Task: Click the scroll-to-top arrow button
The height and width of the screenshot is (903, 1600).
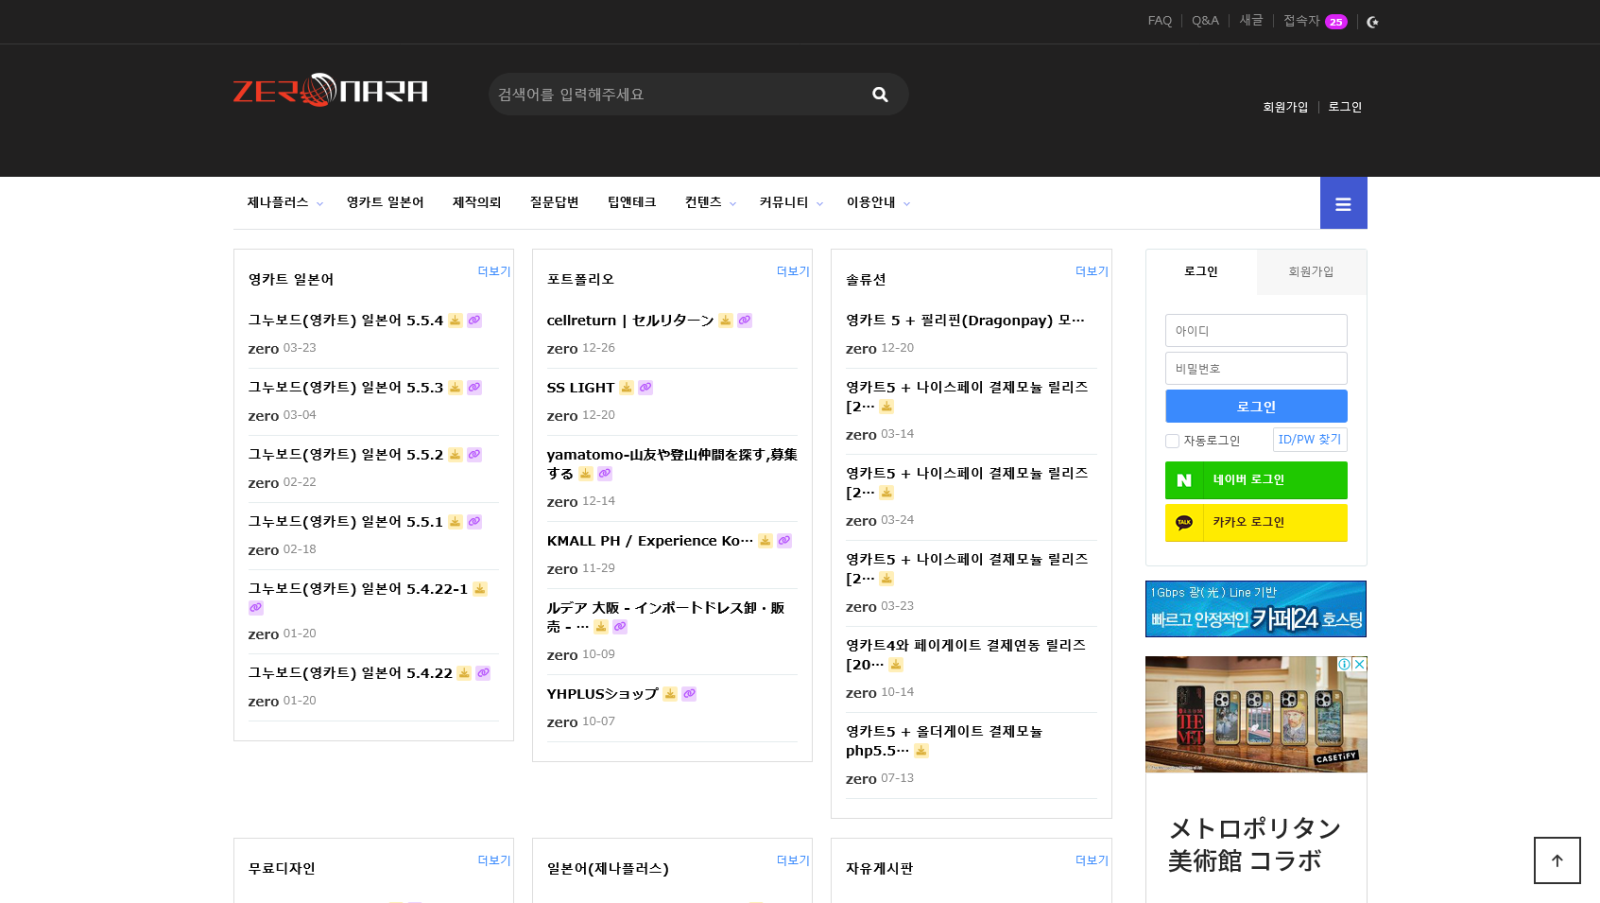Action: pos(1557,860)
